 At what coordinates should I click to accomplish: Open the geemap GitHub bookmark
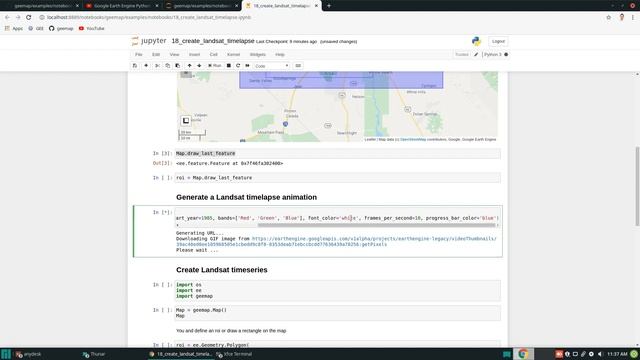pyautogui.click(x=61, y=29)
